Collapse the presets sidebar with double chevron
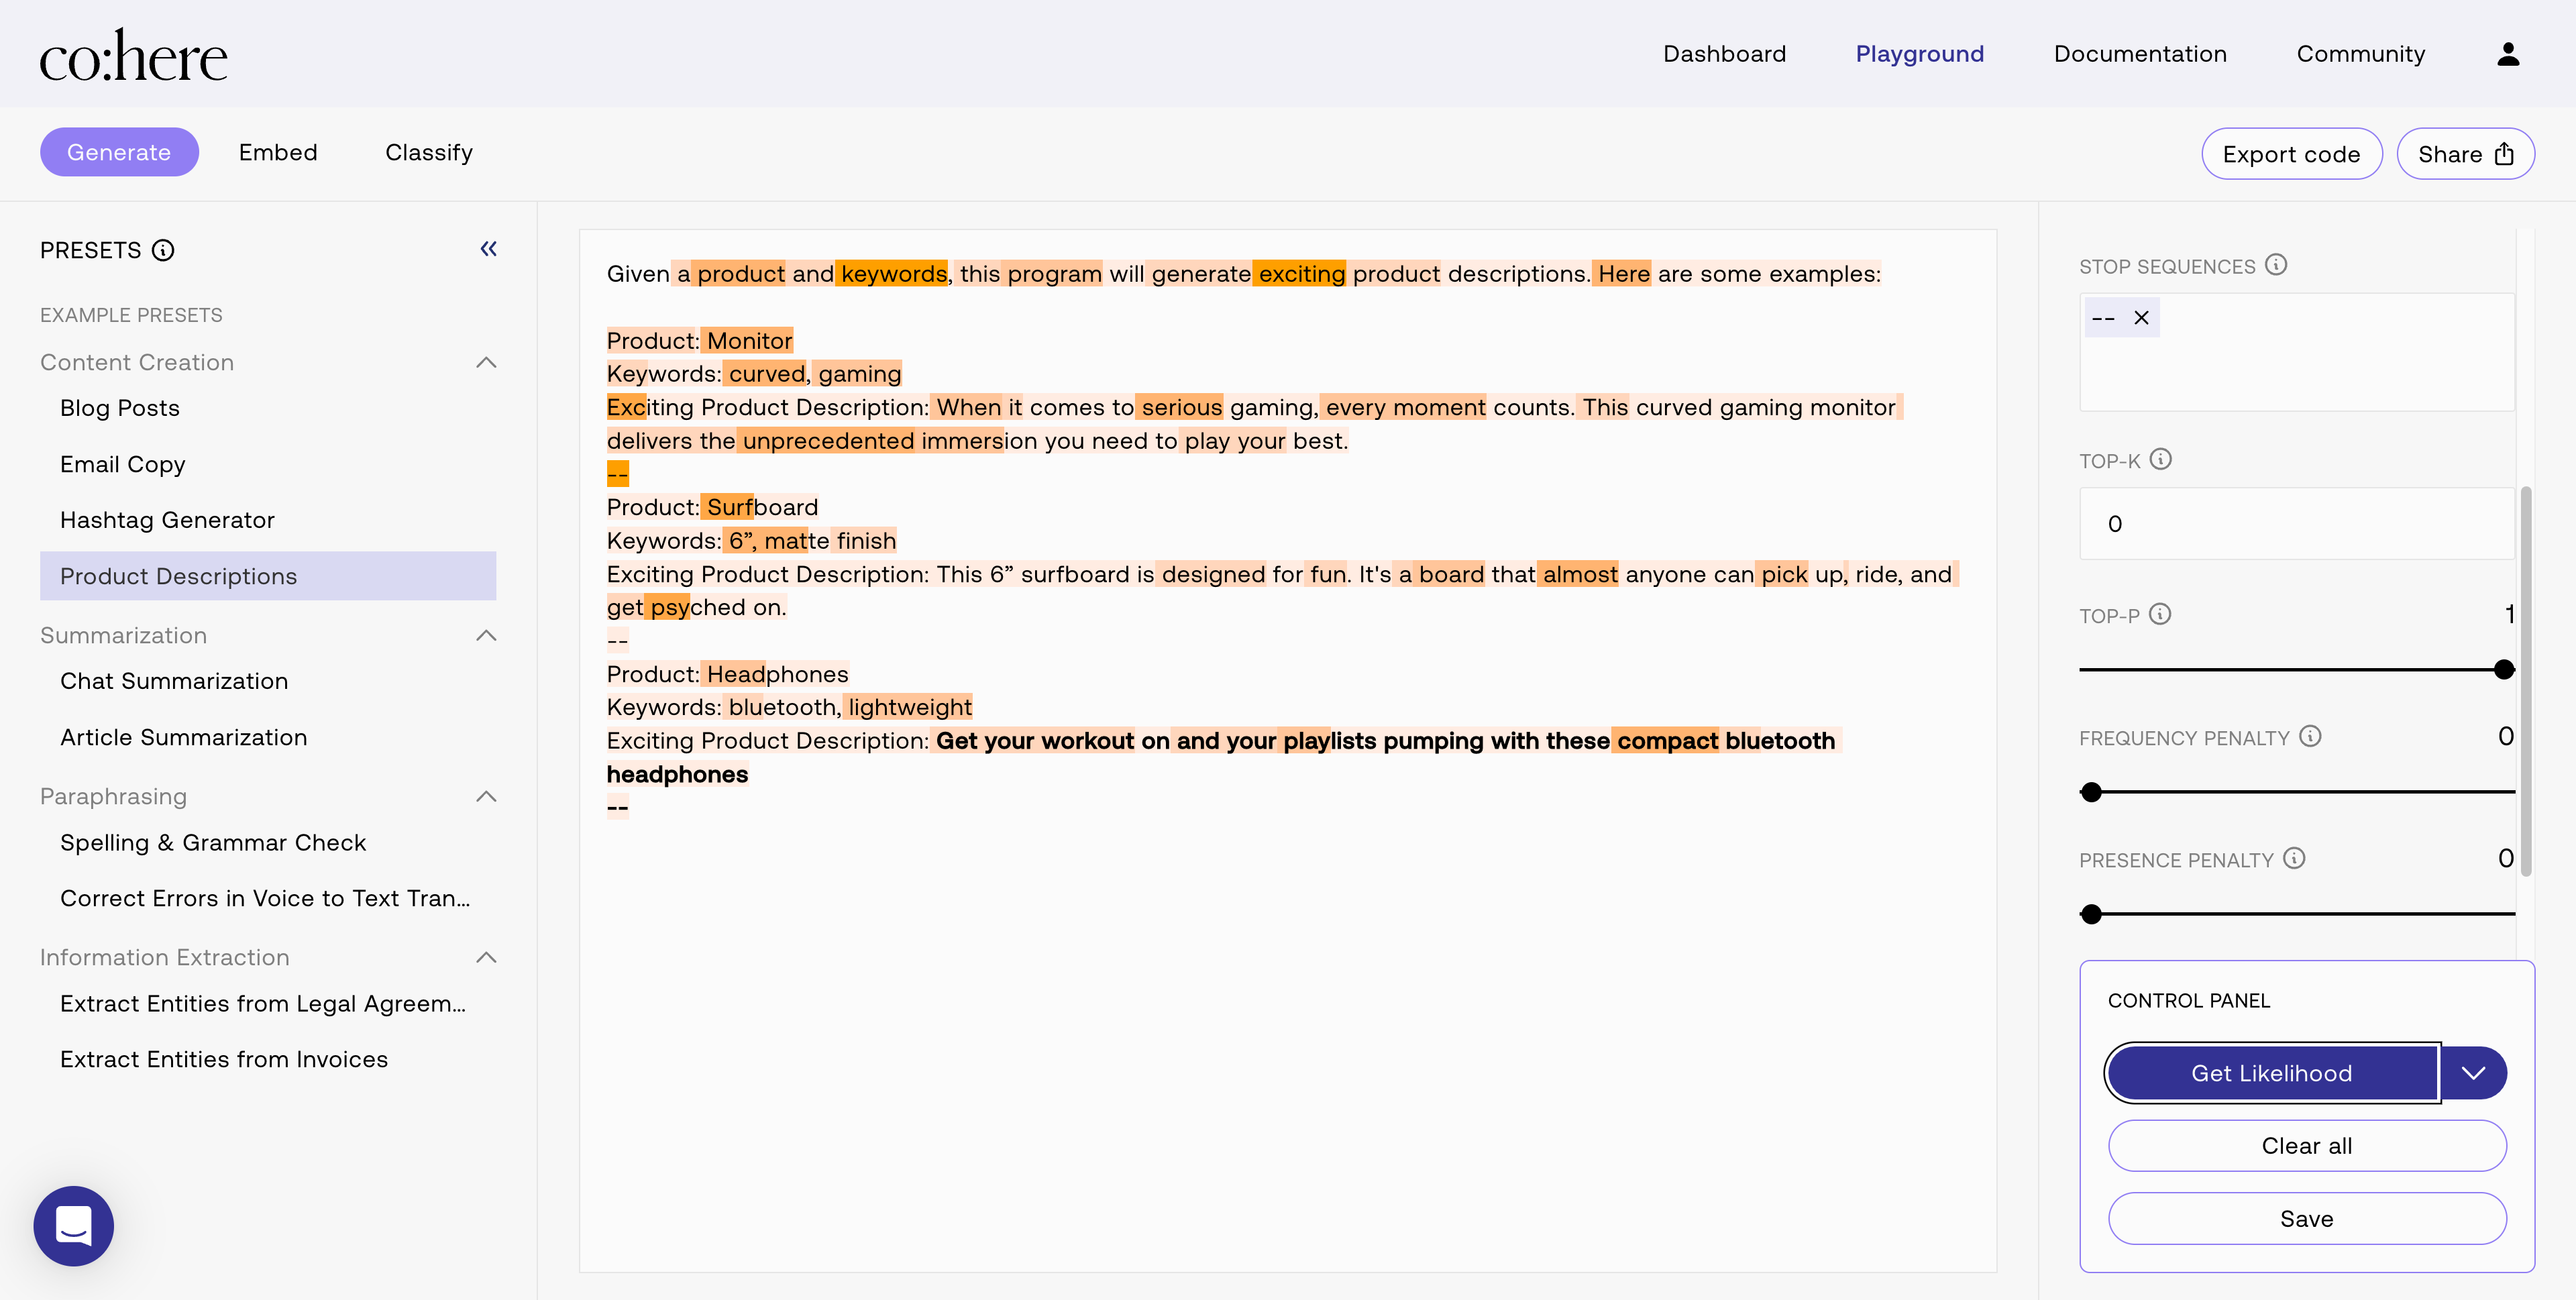The image size is (2576, 1300). [488, 249]
